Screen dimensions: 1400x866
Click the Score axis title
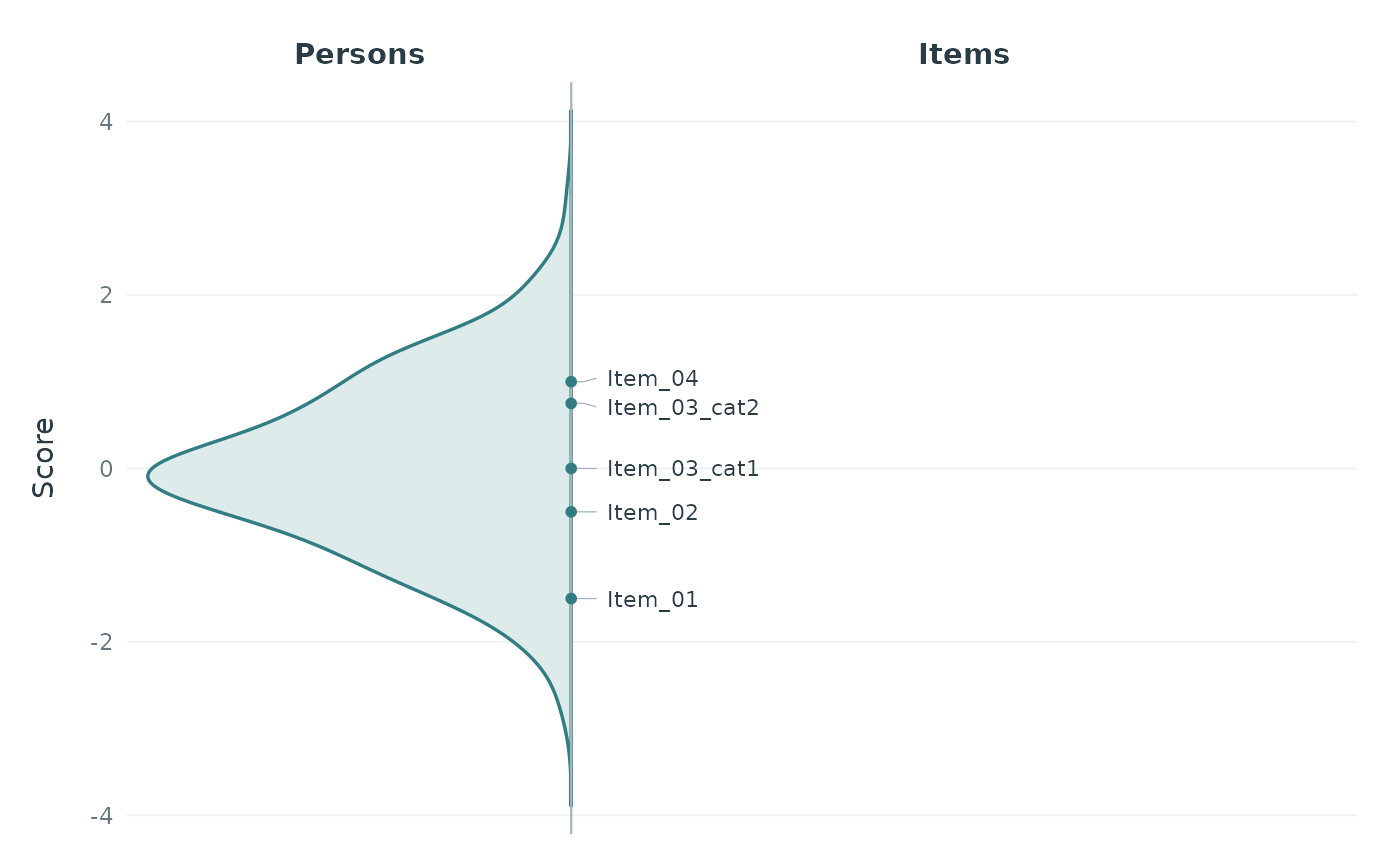[43, 458]
